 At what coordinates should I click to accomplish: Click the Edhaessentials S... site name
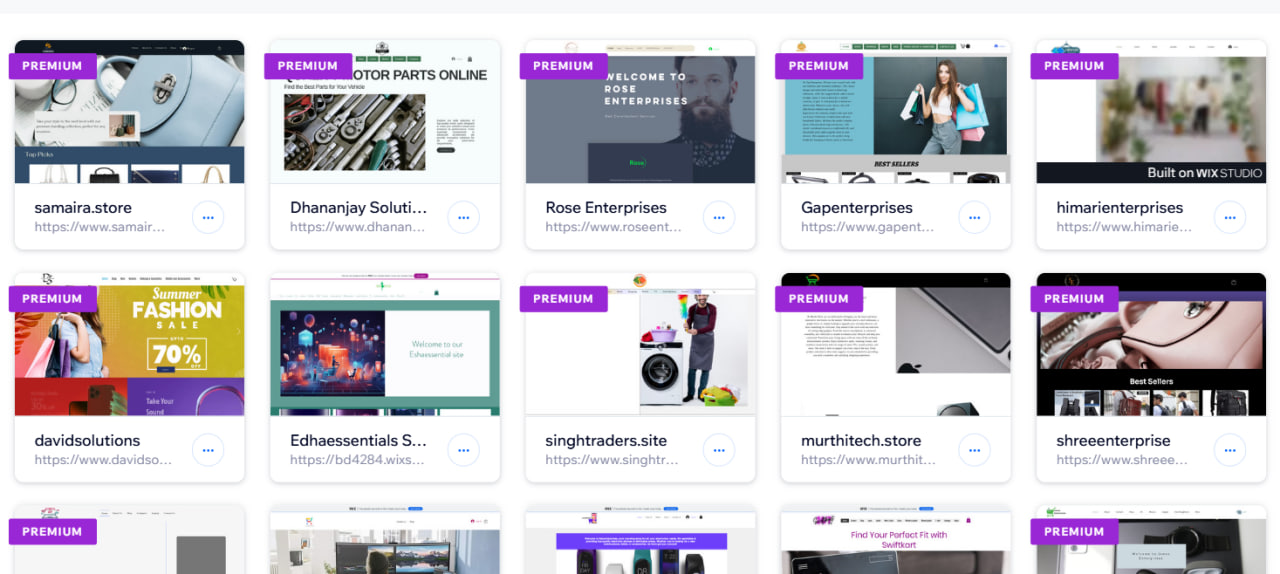[359, 441]
